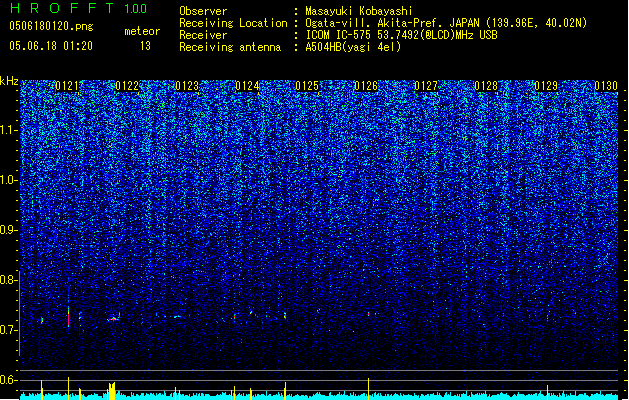Select the file name 0506180120.png

pyautogui.click(x=51, y=26)
